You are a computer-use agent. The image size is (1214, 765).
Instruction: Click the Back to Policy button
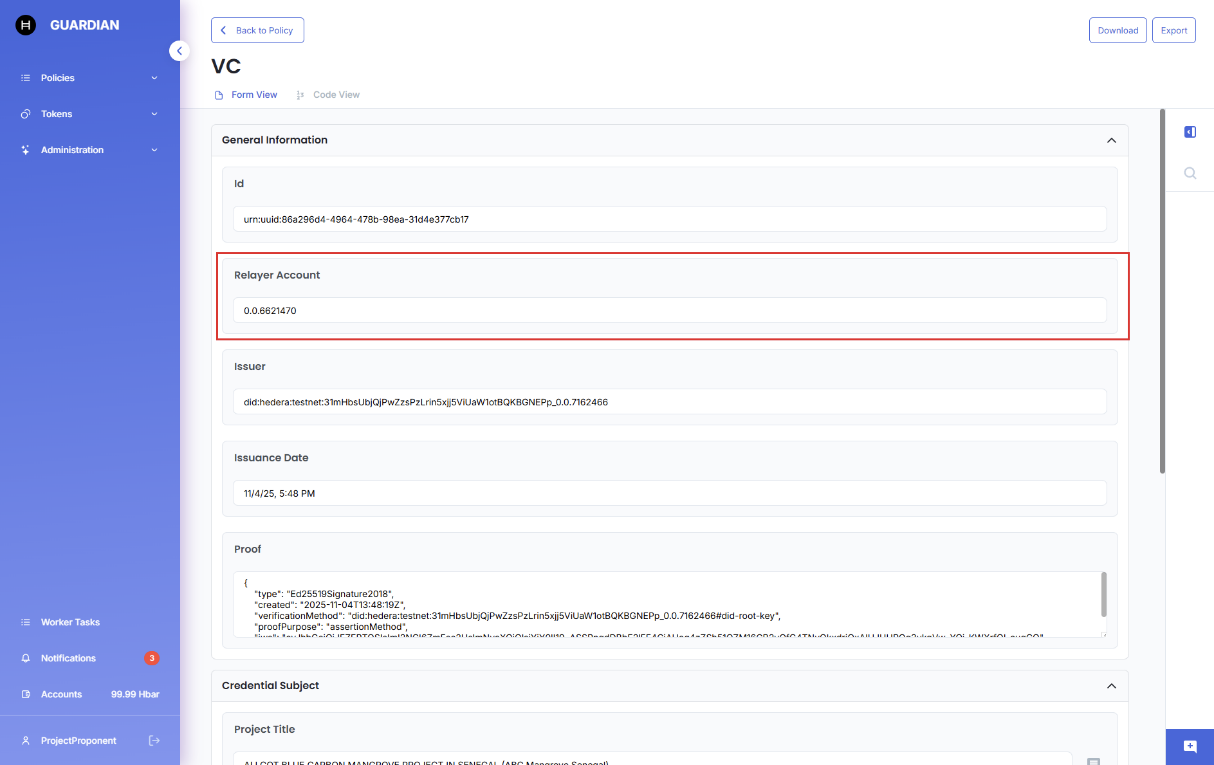pos(257,30)
